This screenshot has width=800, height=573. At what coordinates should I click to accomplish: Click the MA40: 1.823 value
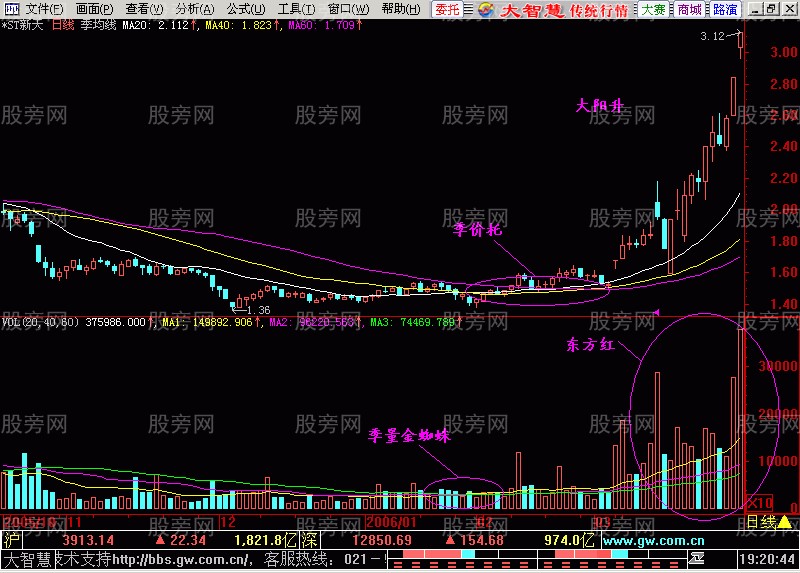click(x=242, y=25)
